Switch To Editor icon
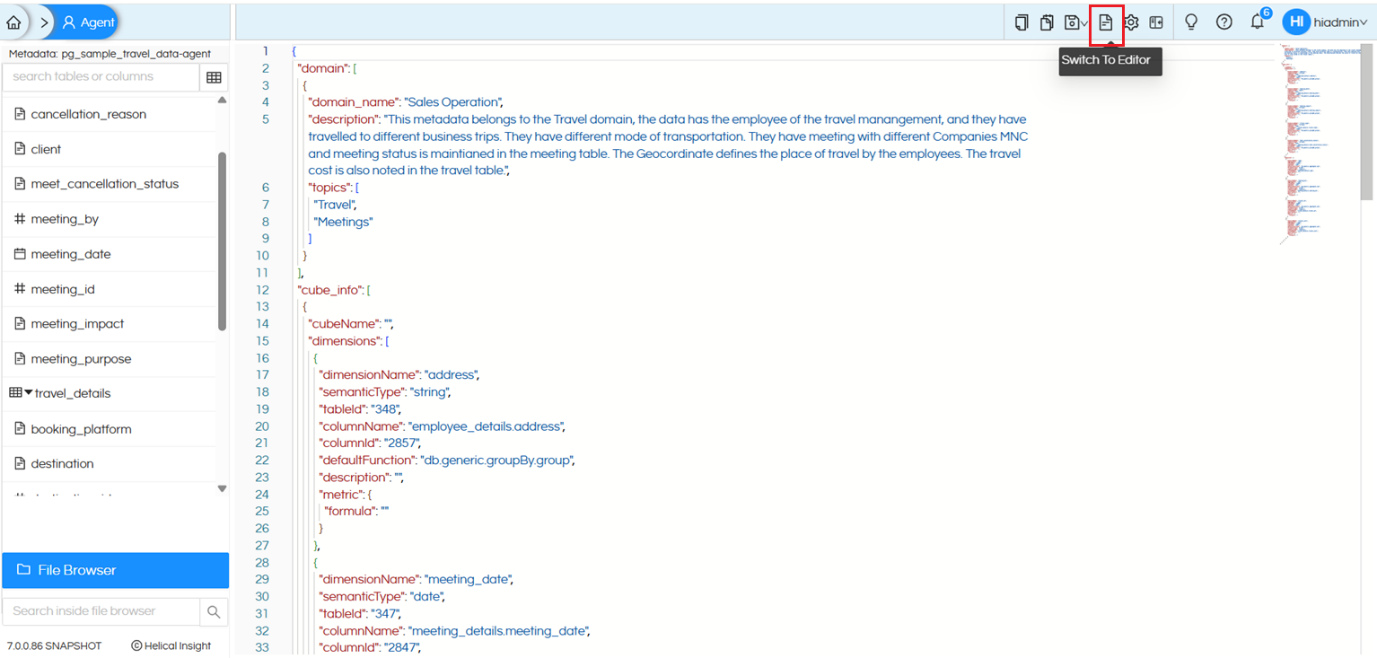Image resolution: width=1377 pixels, height=658 pixels. (x=1106, y=23)
